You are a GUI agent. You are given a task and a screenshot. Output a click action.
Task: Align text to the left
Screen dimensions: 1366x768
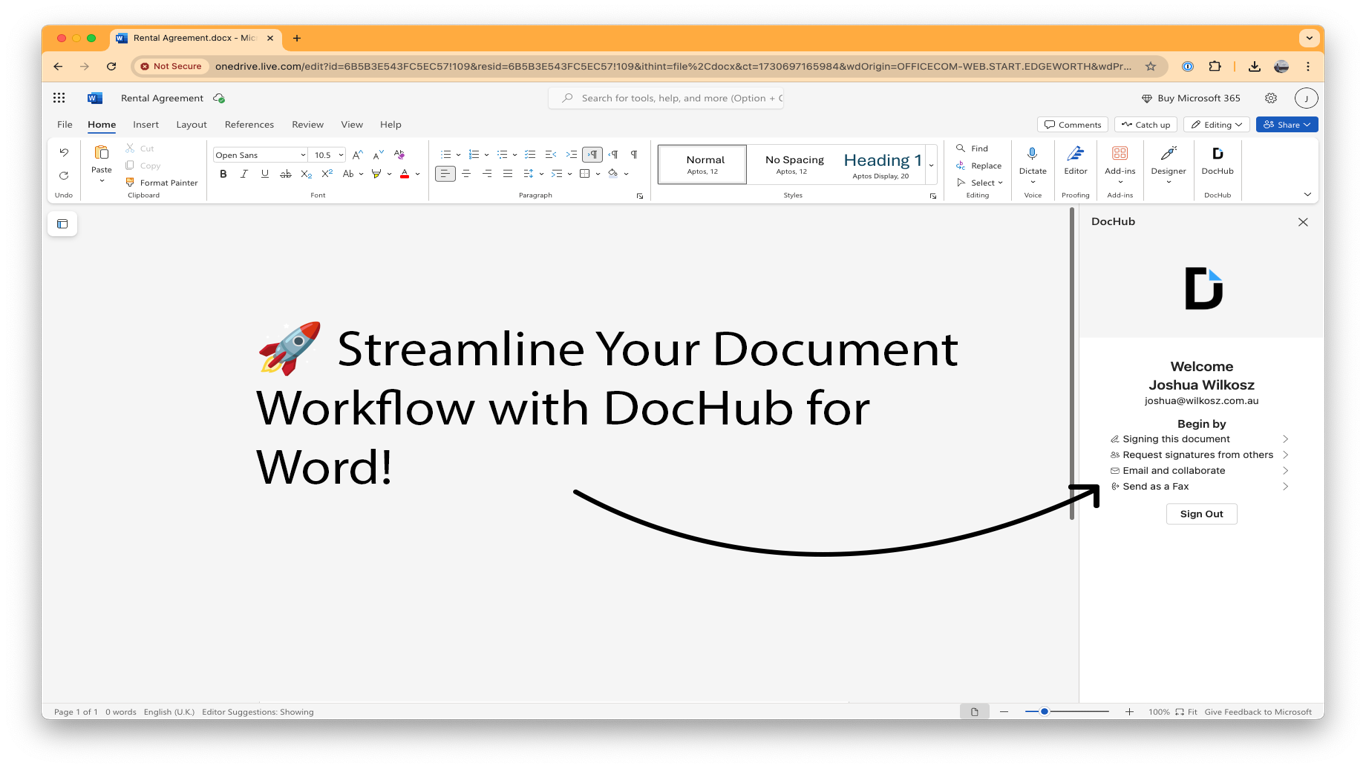[445, 174]
